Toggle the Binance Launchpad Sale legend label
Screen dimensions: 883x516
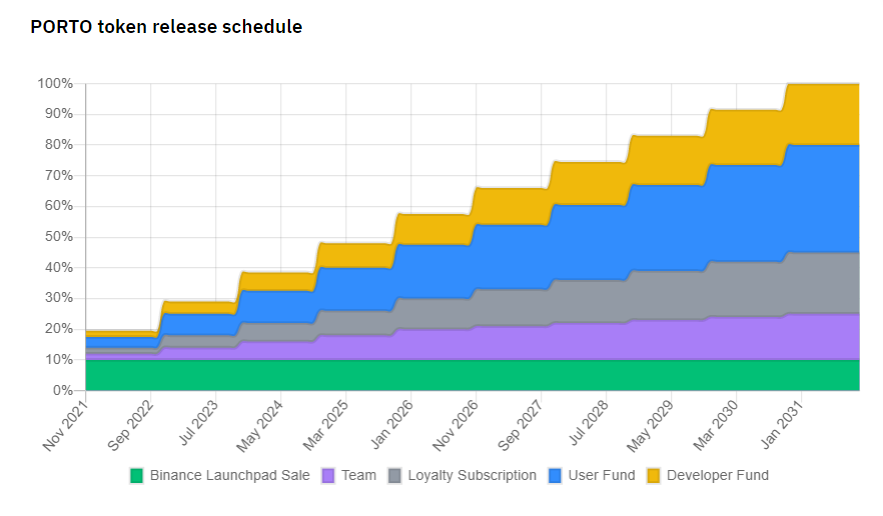[x=230, y=475]
